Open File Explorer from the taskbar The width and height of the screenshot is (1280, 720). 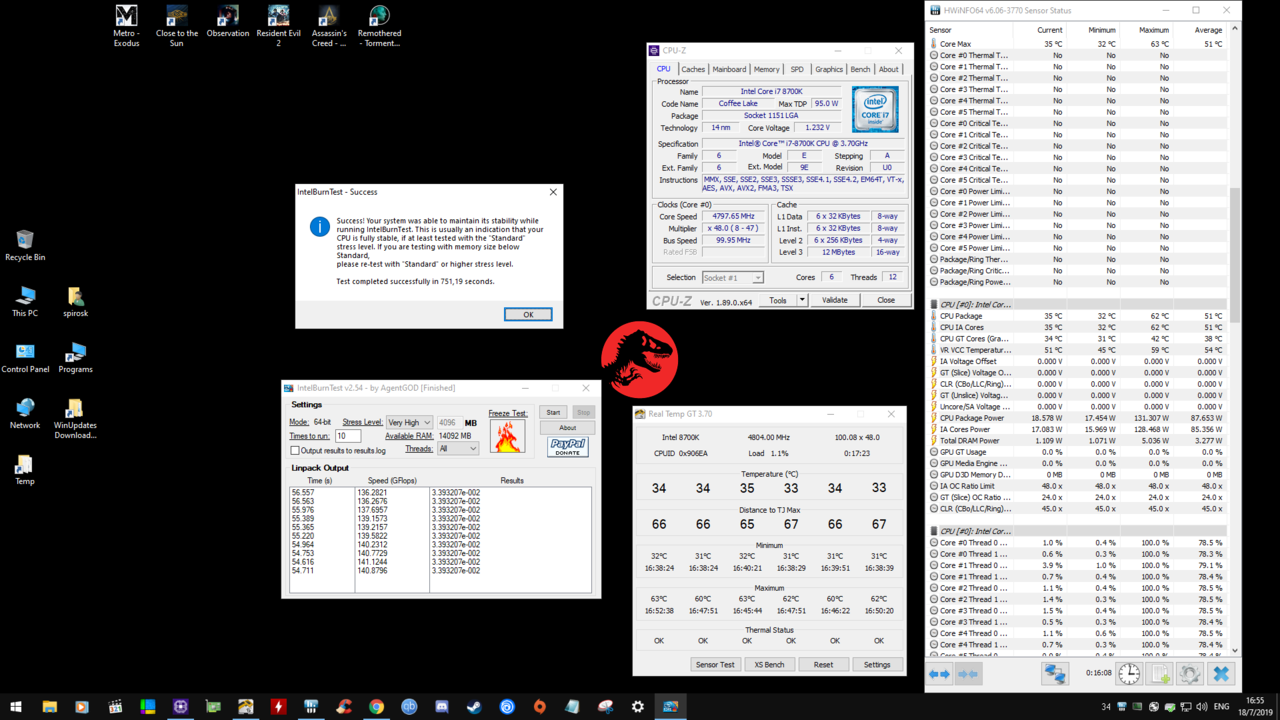49,706
